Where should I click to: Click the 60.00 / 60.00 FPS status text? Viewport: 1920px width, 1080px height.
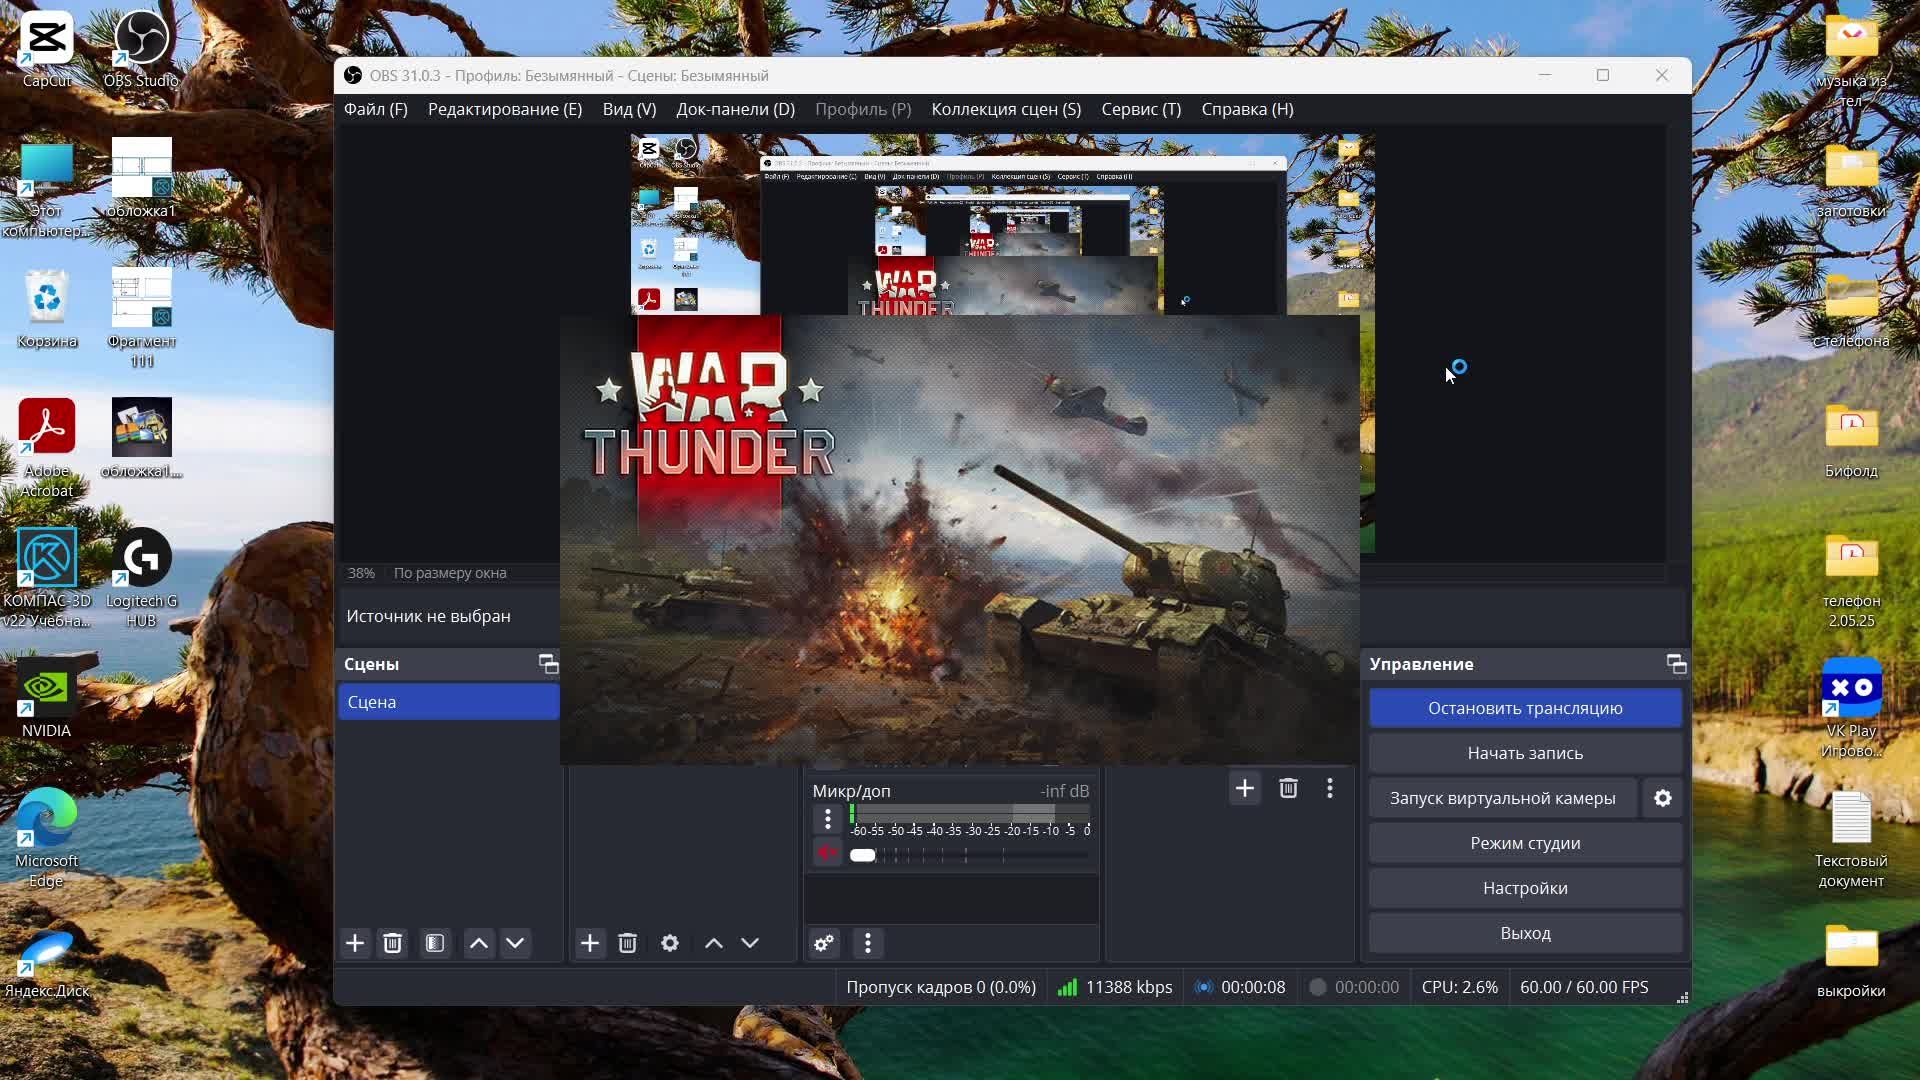(1584, 987)
